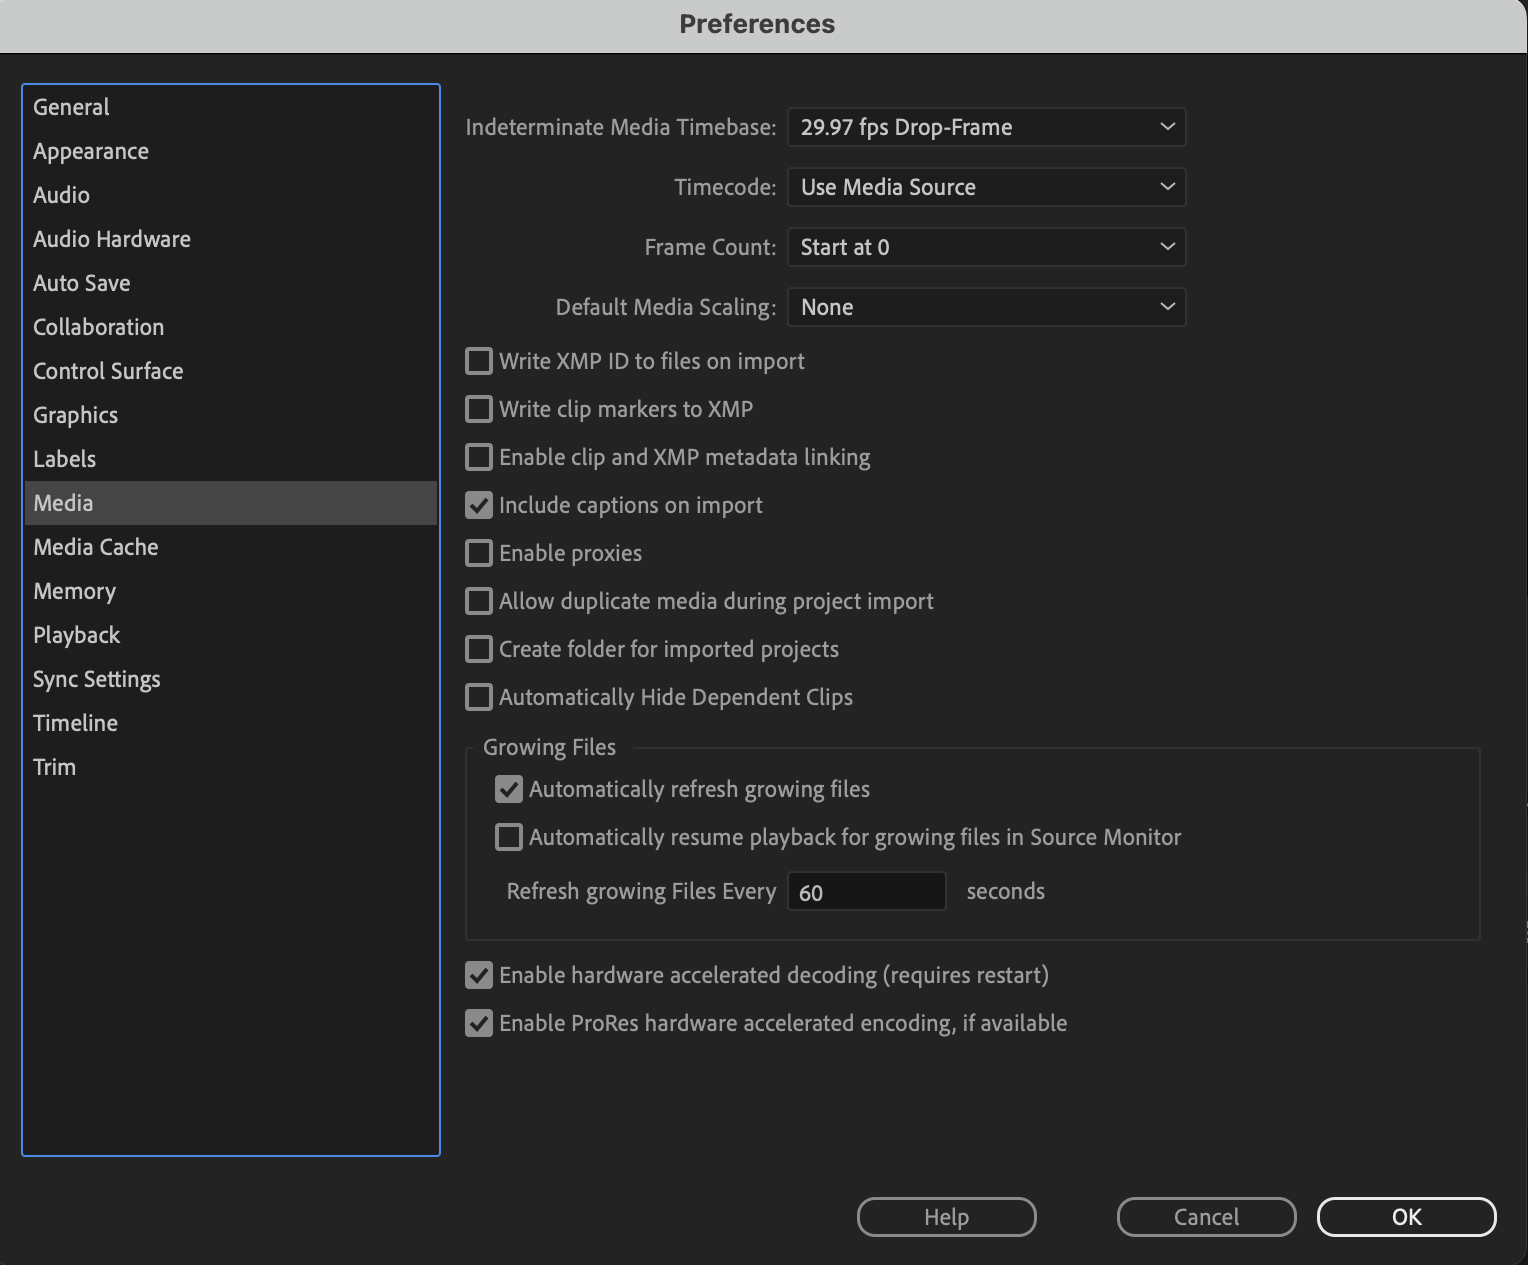
Task: Click the Help button
Action: tap(946, 1217)
